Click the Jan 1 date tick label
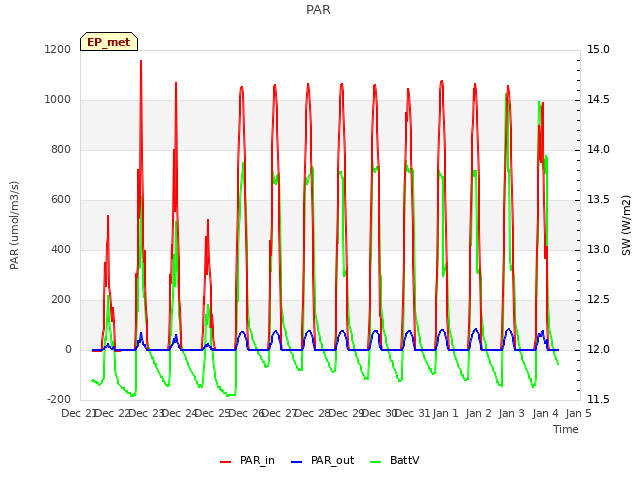Image resolution: width=640 pixels, height=480 pixels. point(445,413)
